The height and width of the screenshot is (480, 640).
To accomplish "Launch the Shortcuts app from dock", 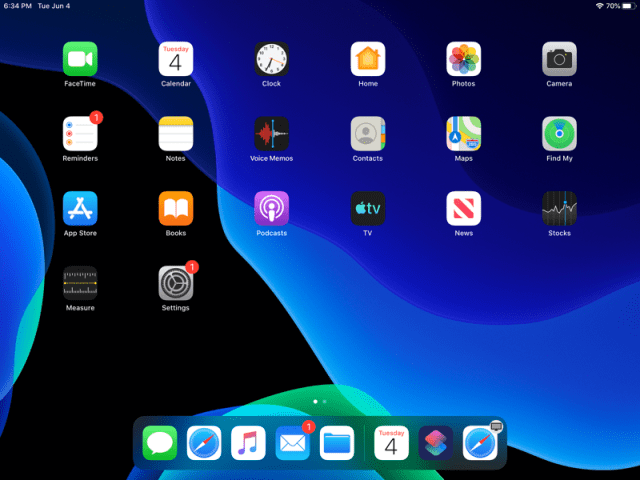I will (x=436, y=443).
